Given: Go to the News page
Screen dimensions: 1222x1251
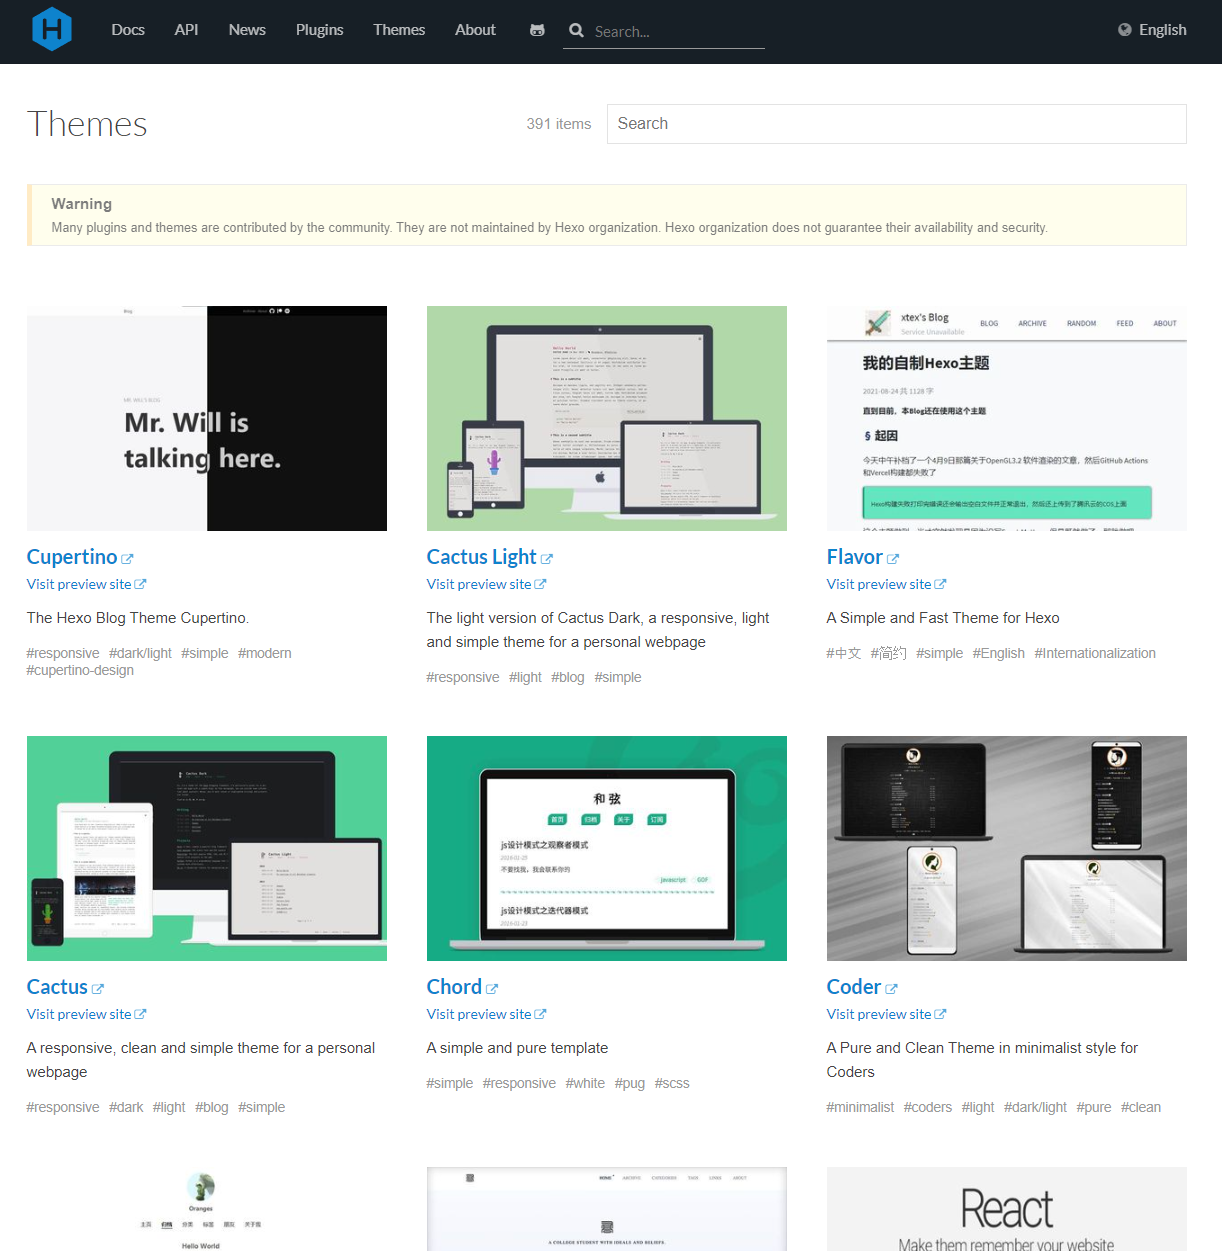Looking at the screenshot, I should [247, 30].
